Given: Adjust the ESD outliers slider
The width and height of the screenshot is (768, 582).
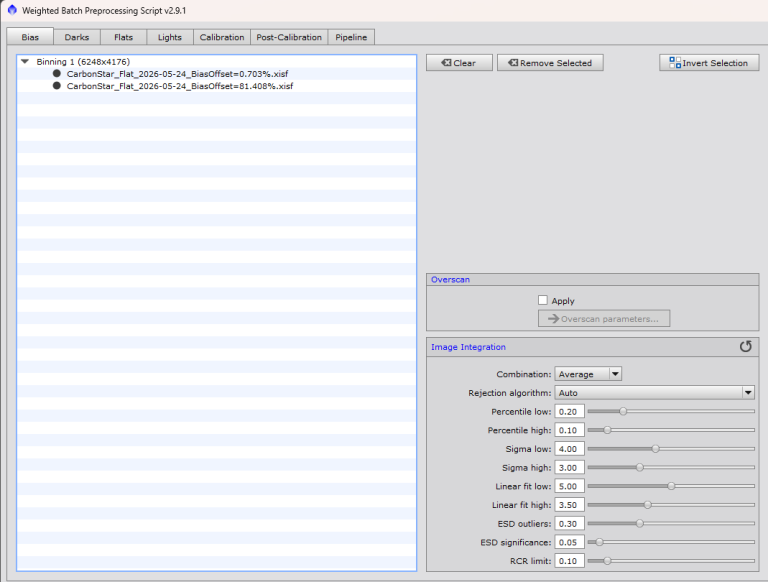Looking at the screenshot, I should 671,523.
